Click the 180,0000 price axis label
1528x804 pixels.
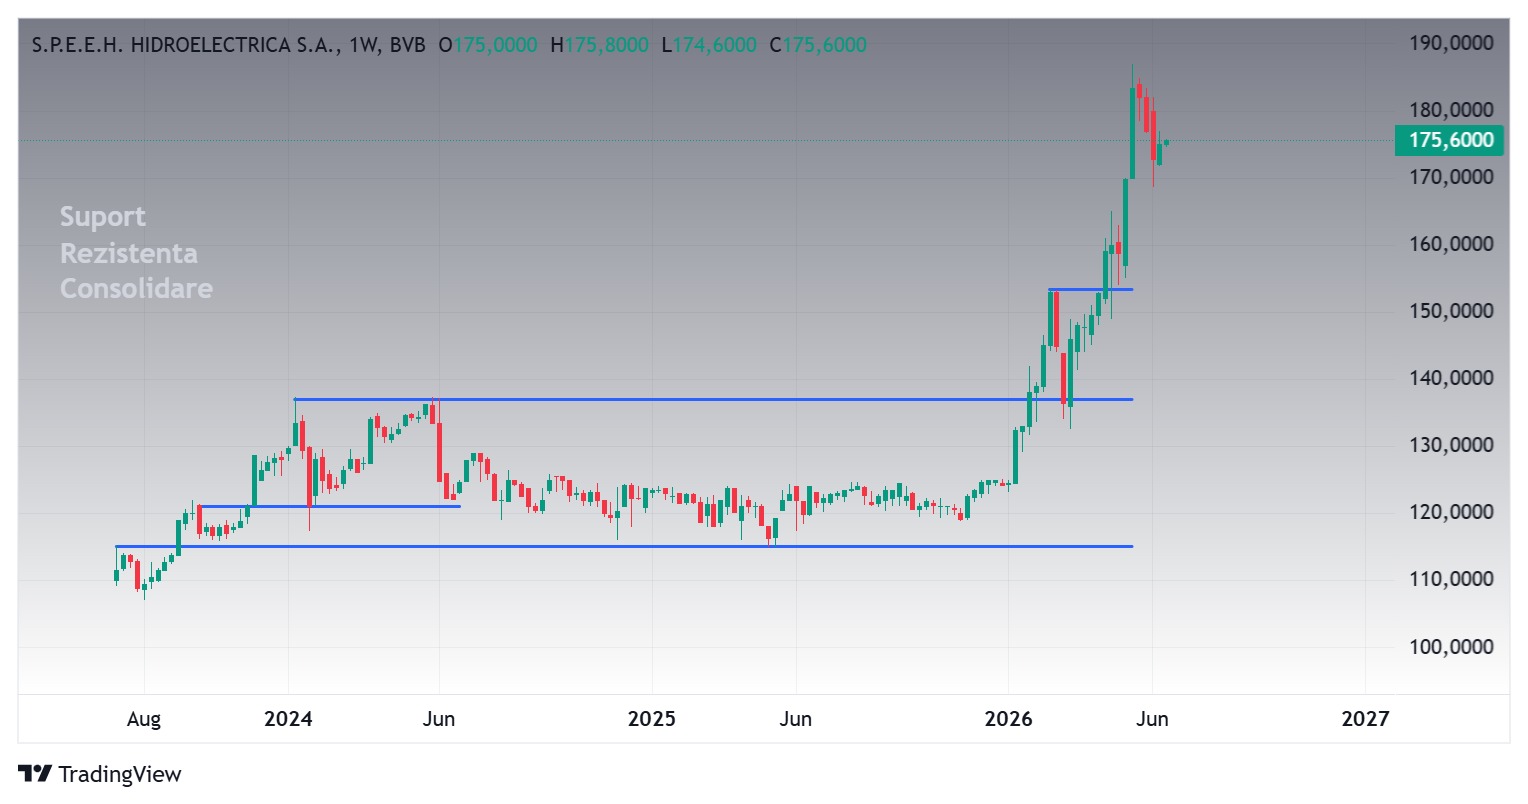(1451, 110)
